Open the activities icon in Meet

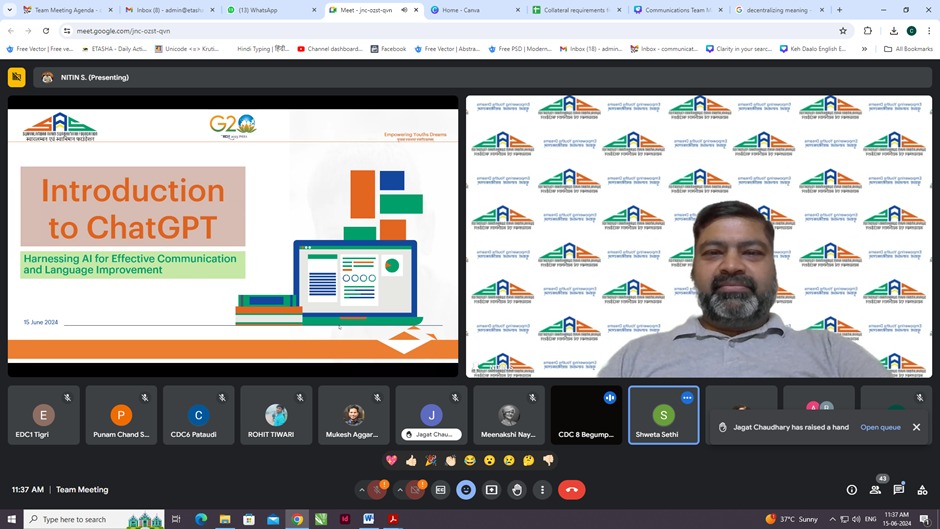pyautogui.click(x=922, y=490)
